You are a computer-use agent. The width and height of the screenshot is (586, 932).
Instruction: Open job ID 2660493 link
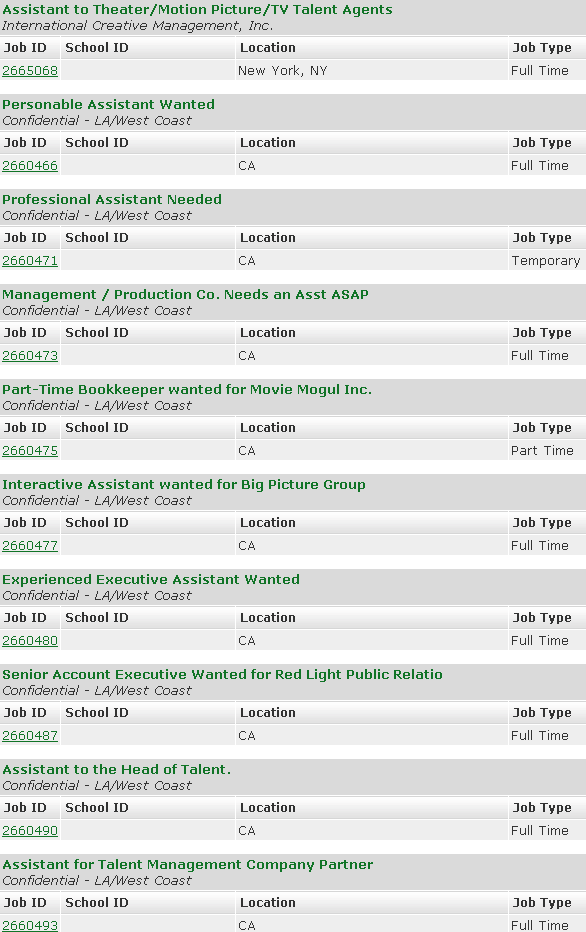[30, 925]
